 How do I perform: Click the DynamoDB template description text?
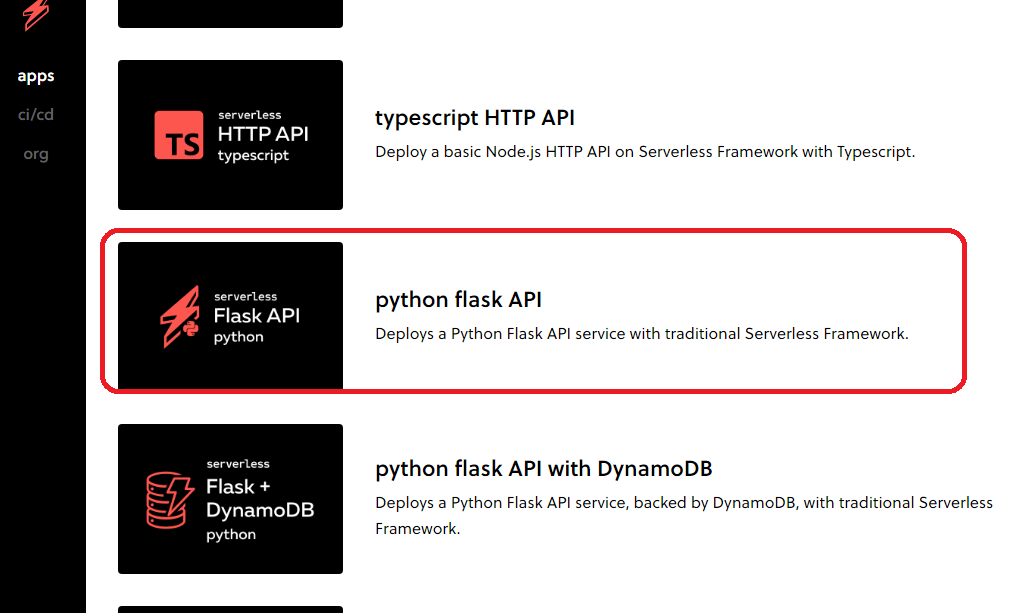point(684,515)
